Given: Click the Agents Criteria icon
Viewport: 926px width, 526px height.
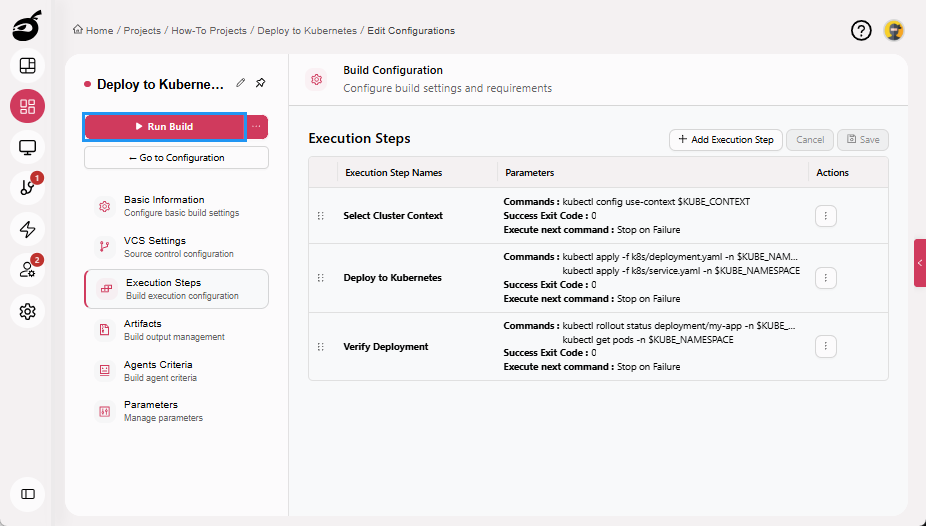Looking at the screenshot, I should [105, 371].
